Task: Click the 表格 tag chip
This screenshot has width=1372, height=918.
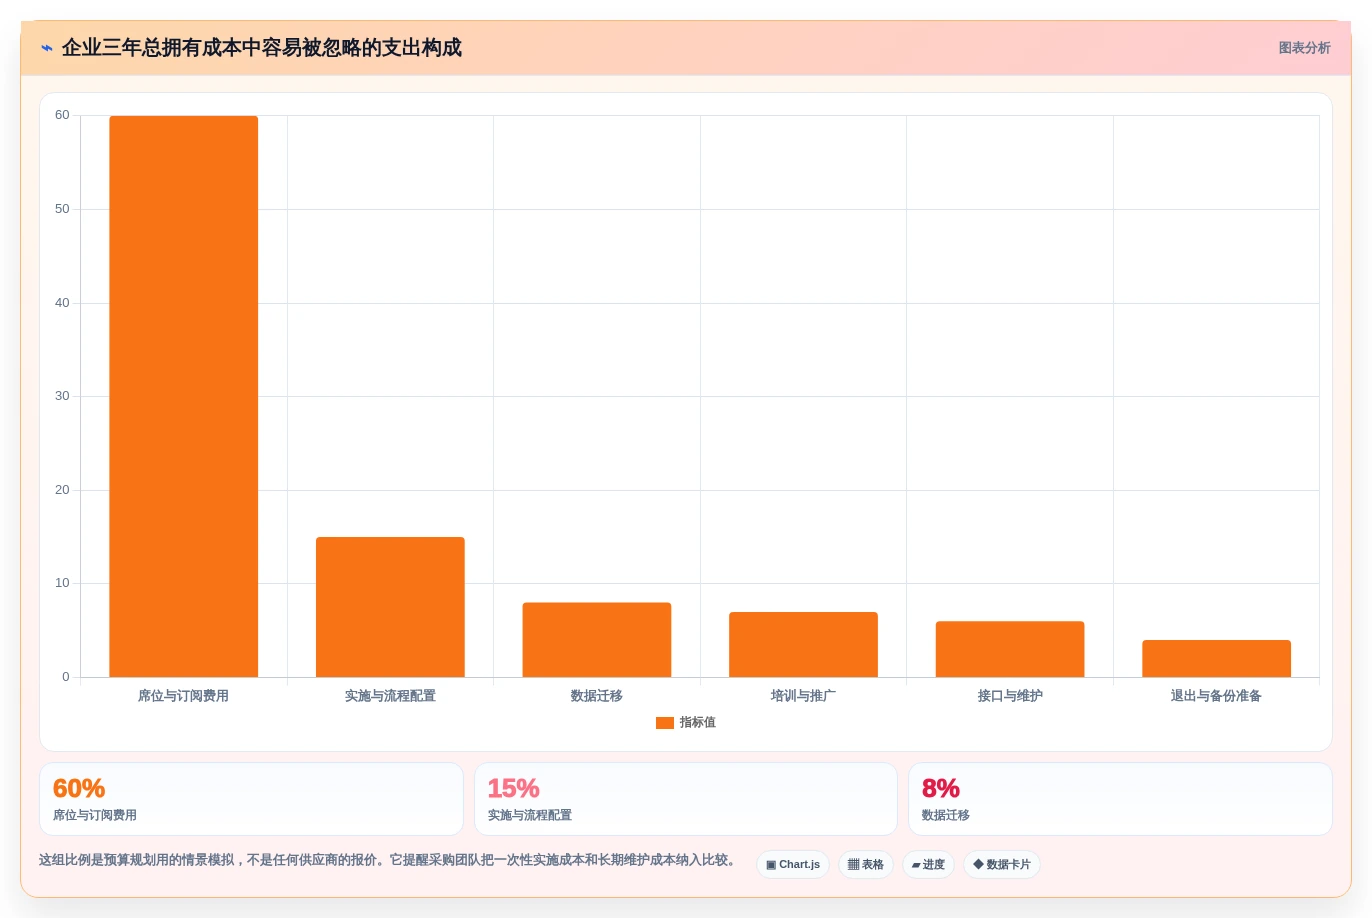Action: 866,865
